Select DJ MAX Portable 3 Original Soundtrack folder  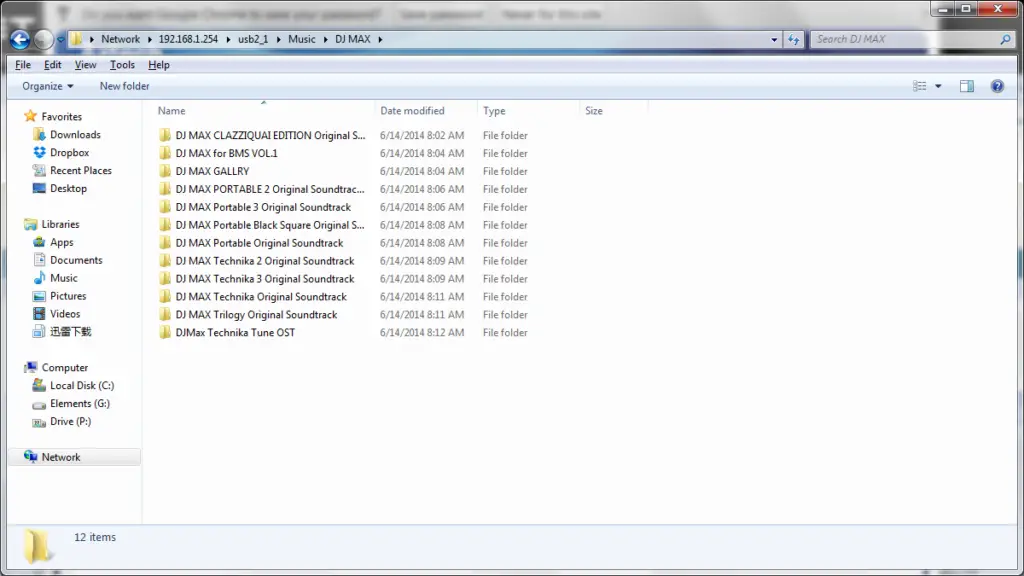pos(263,207)
